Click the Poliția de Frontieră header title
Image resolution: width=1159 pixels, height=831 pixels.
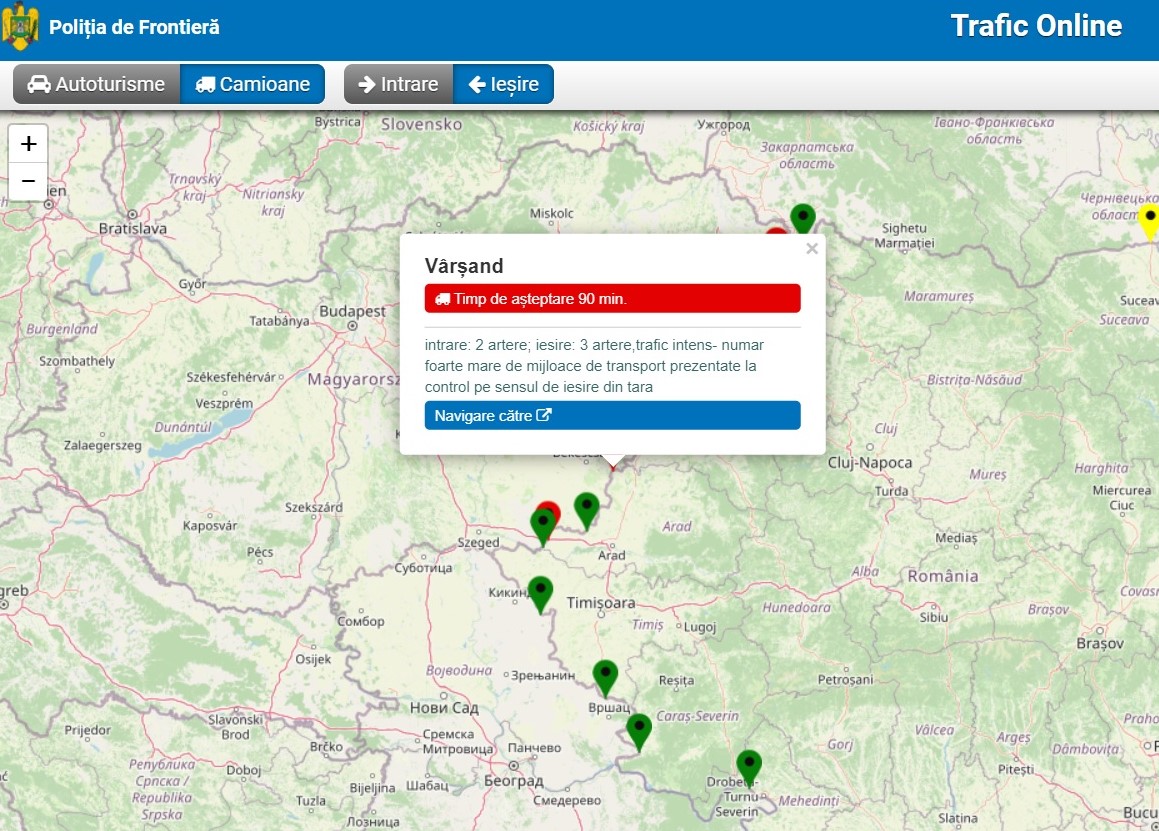click(x=134, y=27)
